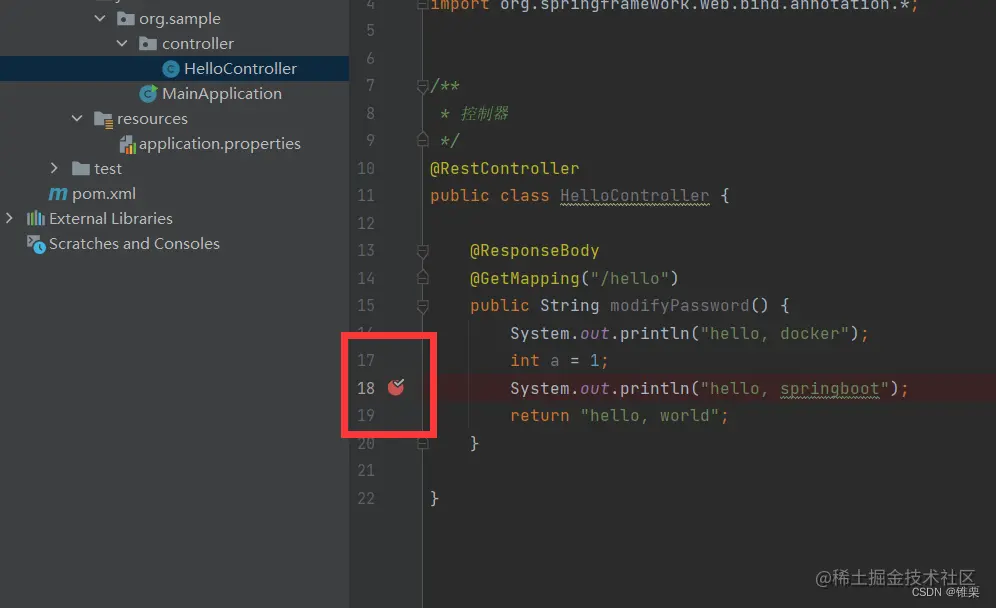
Task: Fold annotations at line 13 marker
Action: click(422, 252)
